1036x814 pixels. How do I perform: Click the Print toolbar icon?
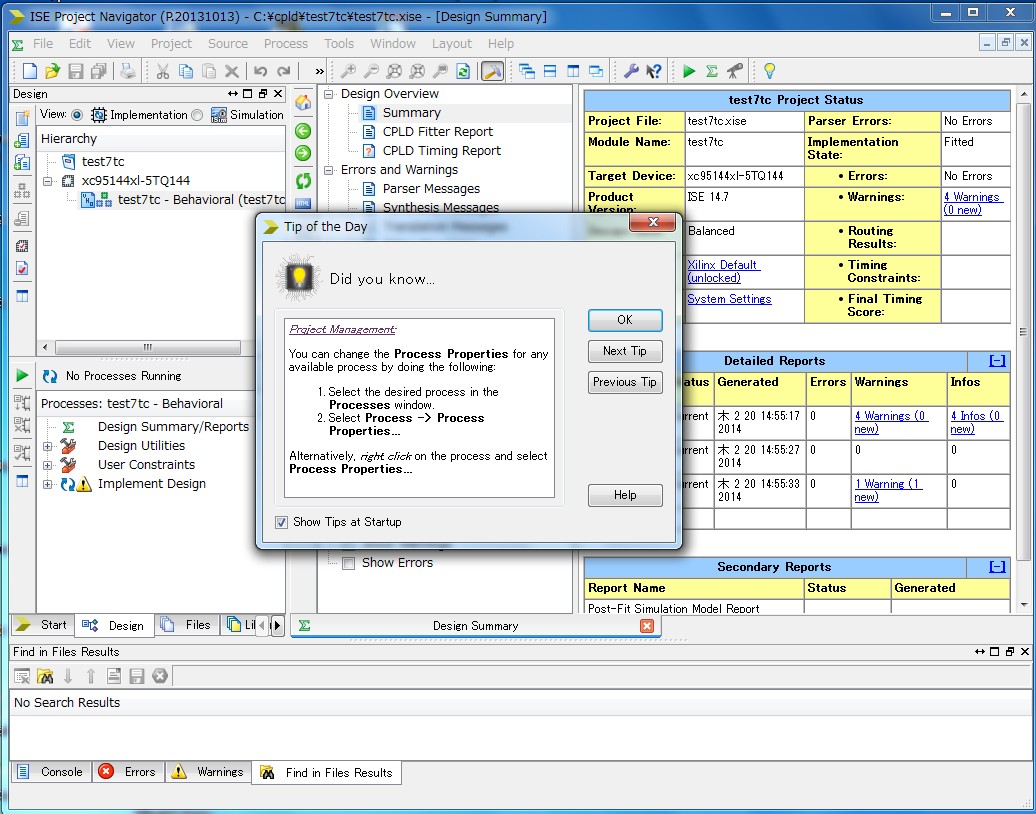128,71
